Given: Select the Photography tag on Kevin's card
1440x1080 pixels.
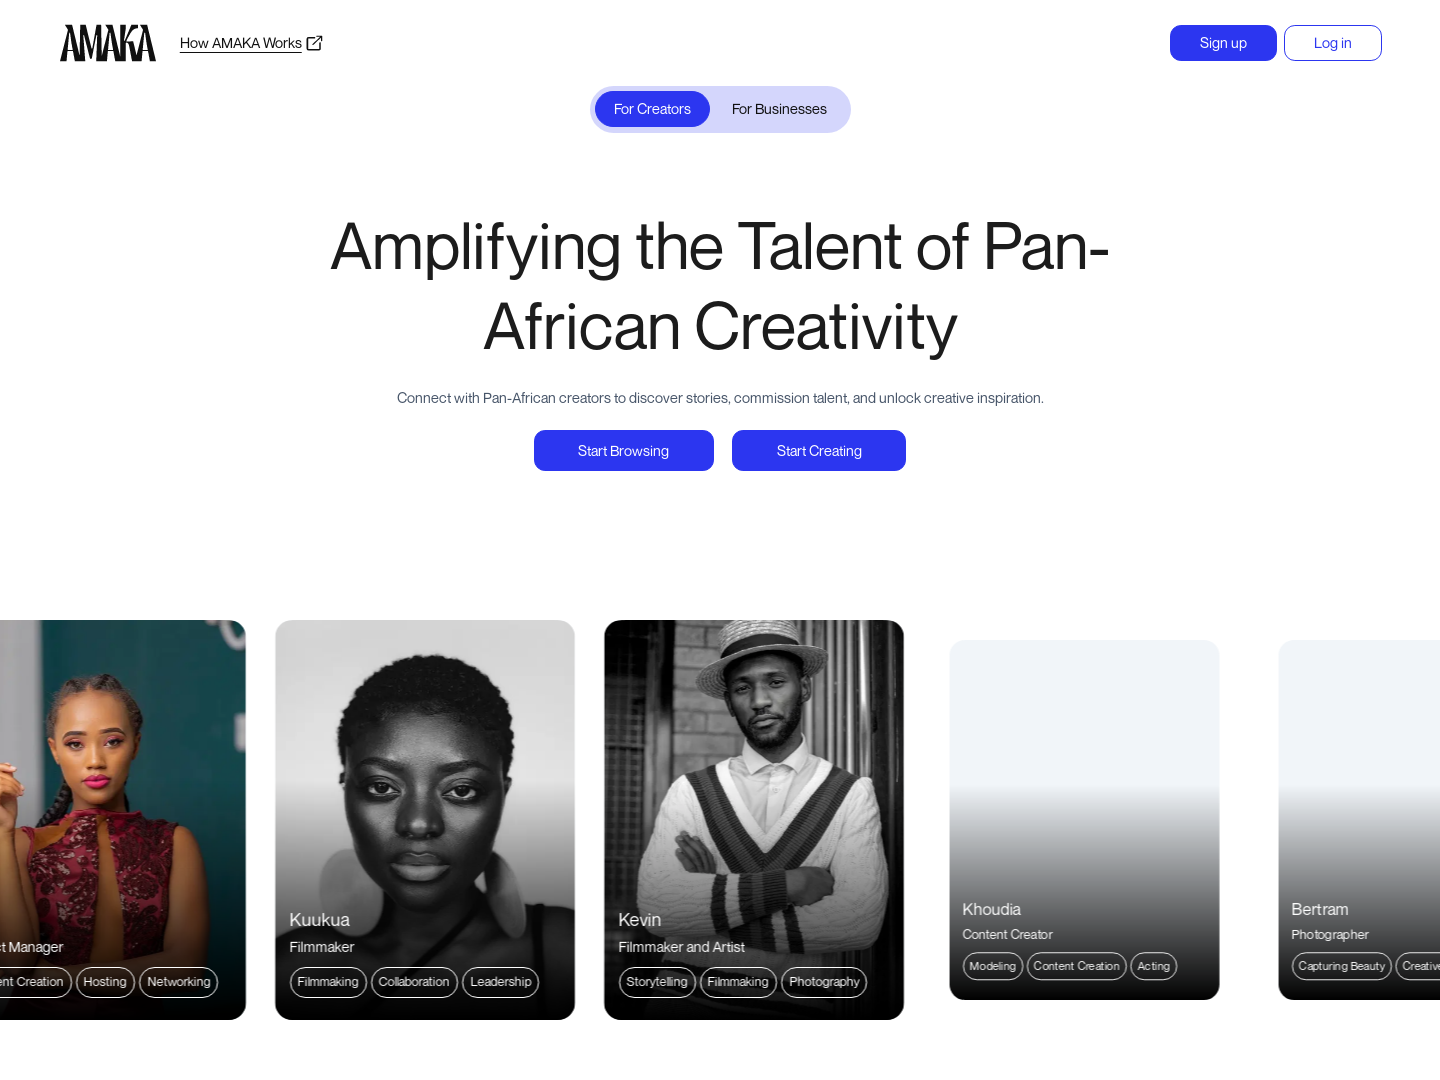Looking at the screenshot, I should coord(824,982).
